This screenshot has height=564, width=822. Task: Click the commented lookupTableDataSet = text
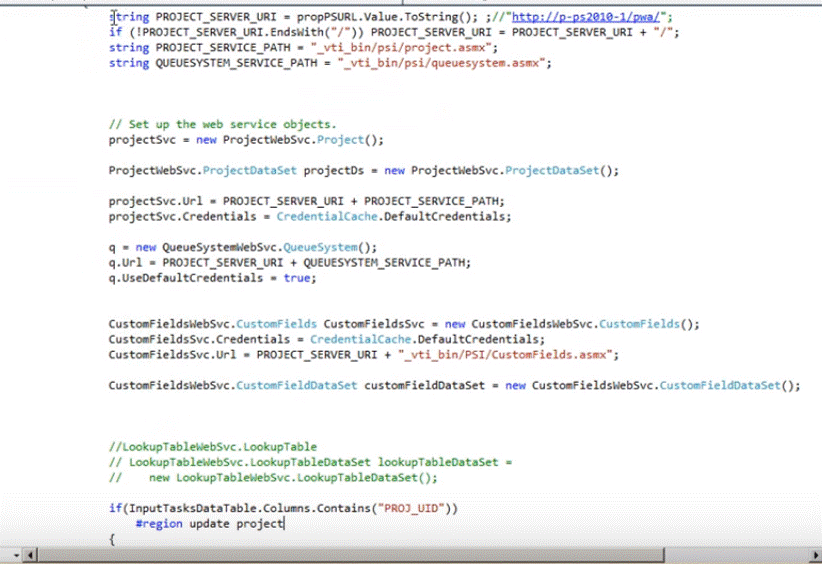tap(445, 462)
